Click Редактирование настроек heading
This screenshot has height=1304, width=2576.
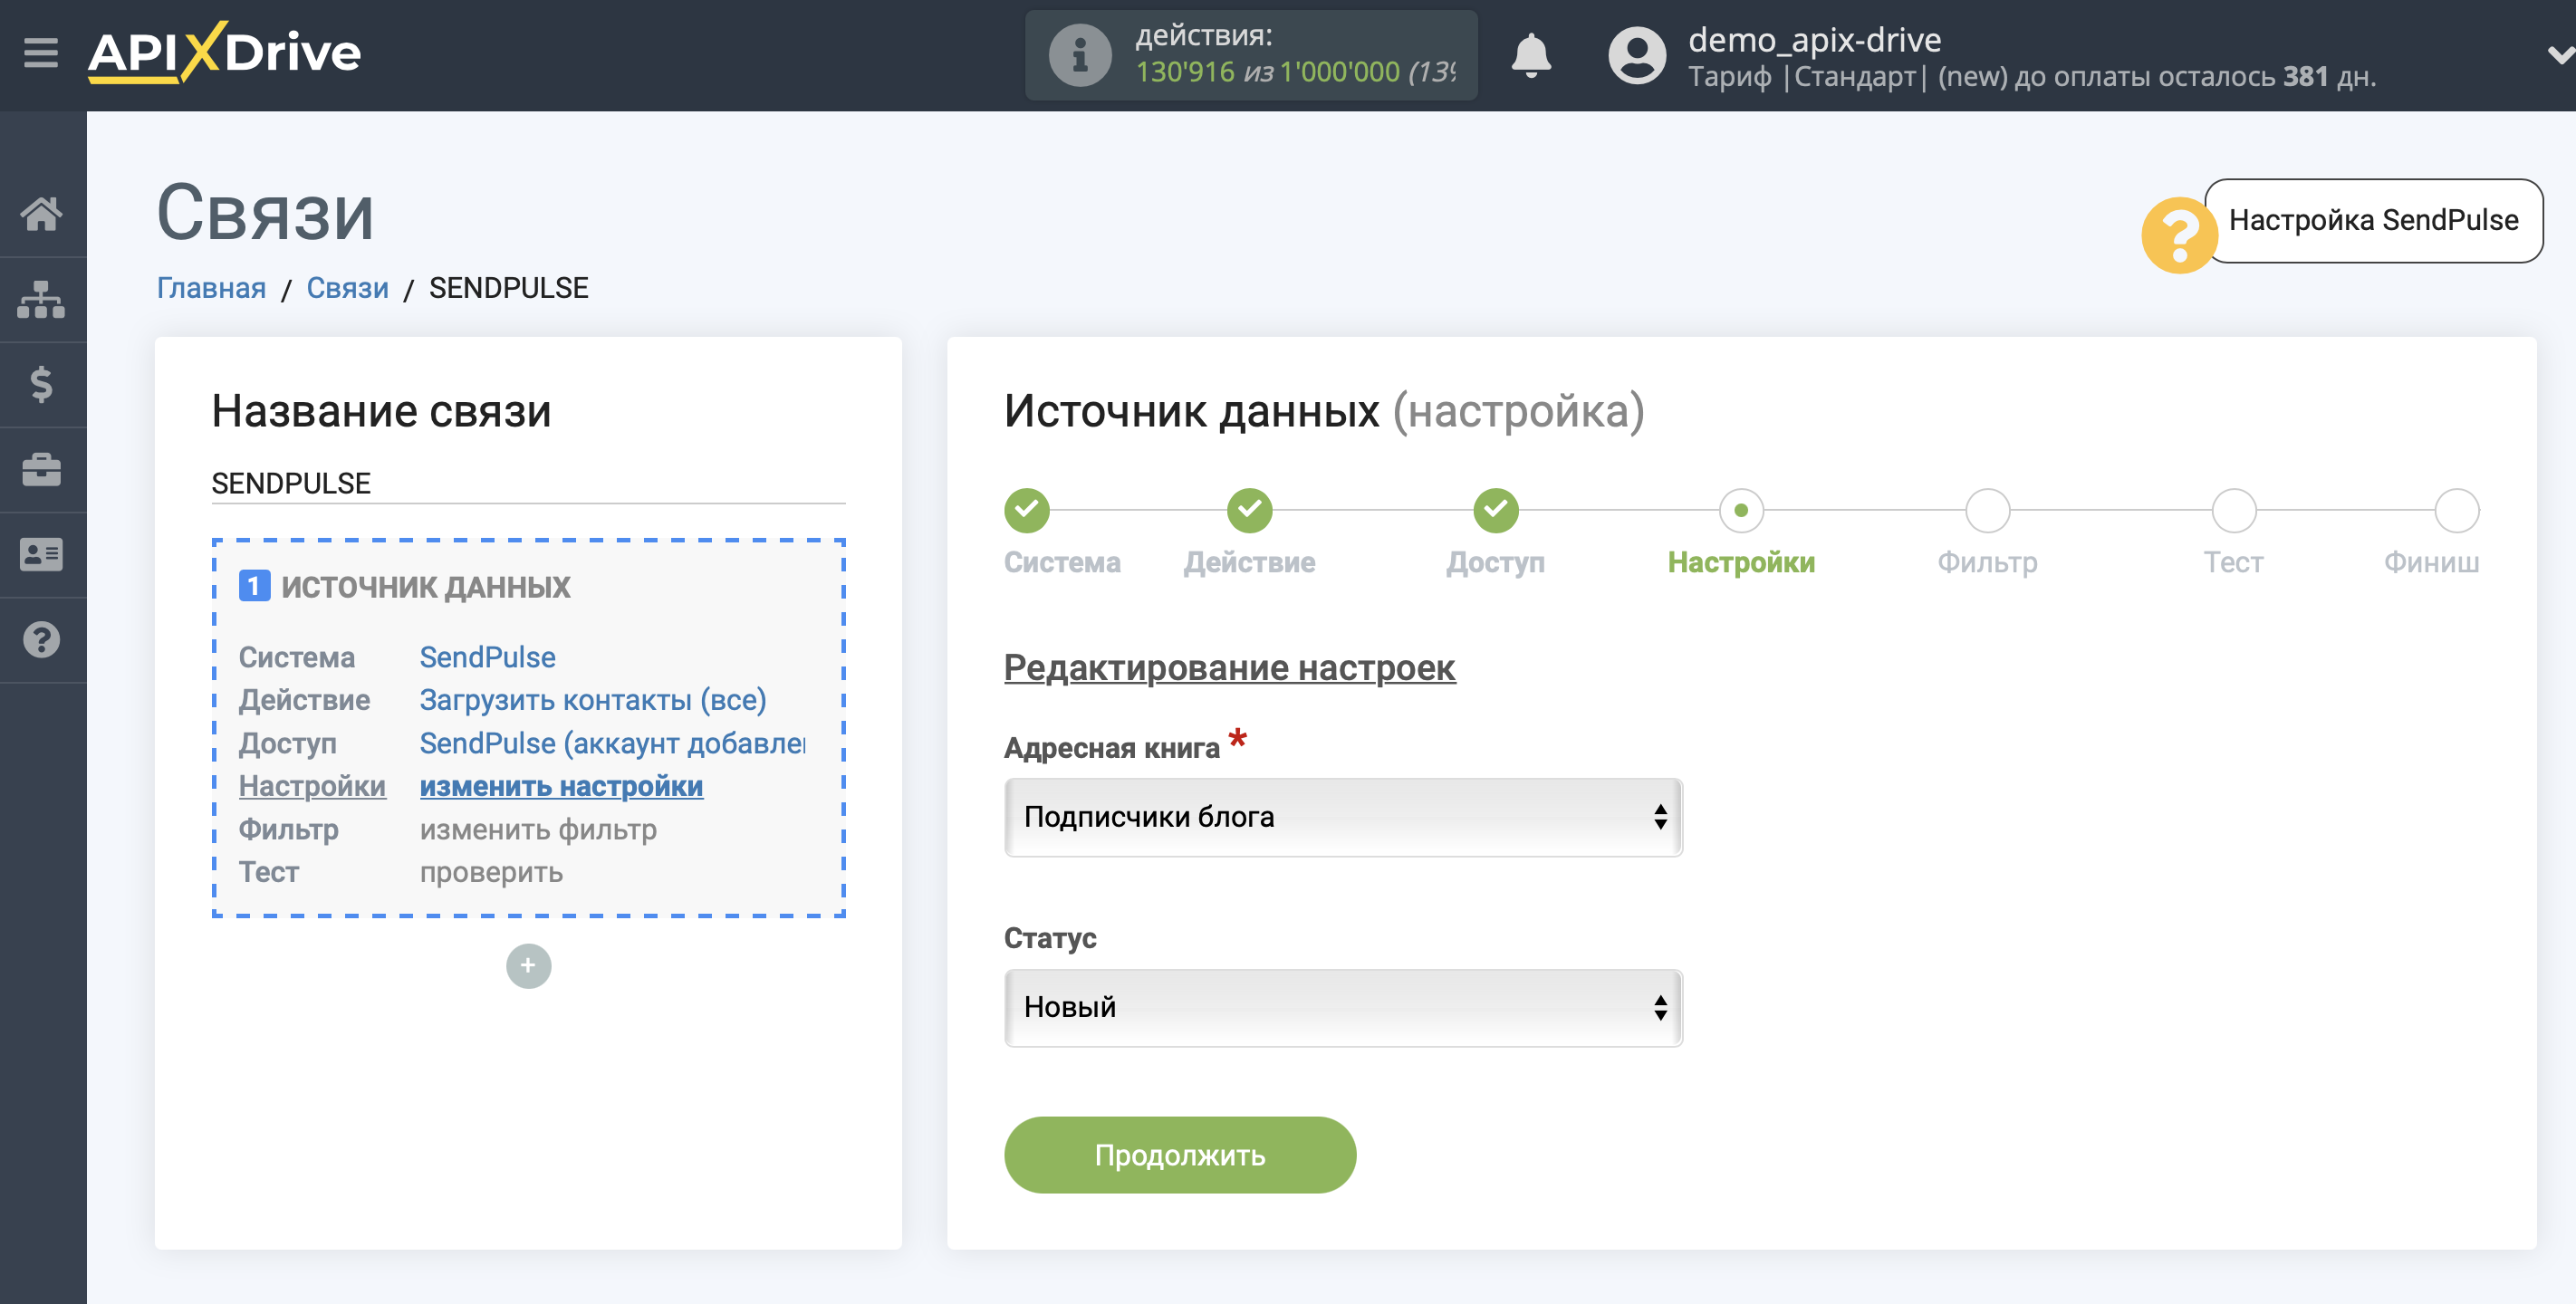[x=1229, y=667]
